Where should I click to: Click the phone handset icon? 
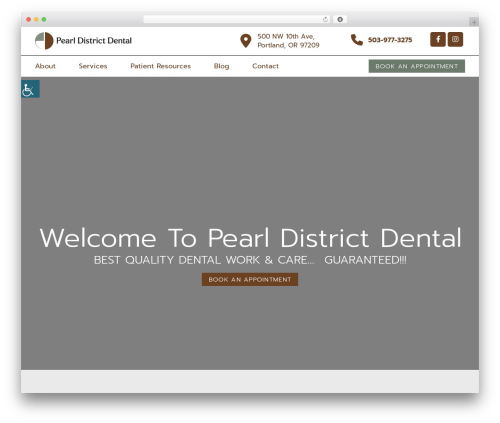(x=357, y=40)
